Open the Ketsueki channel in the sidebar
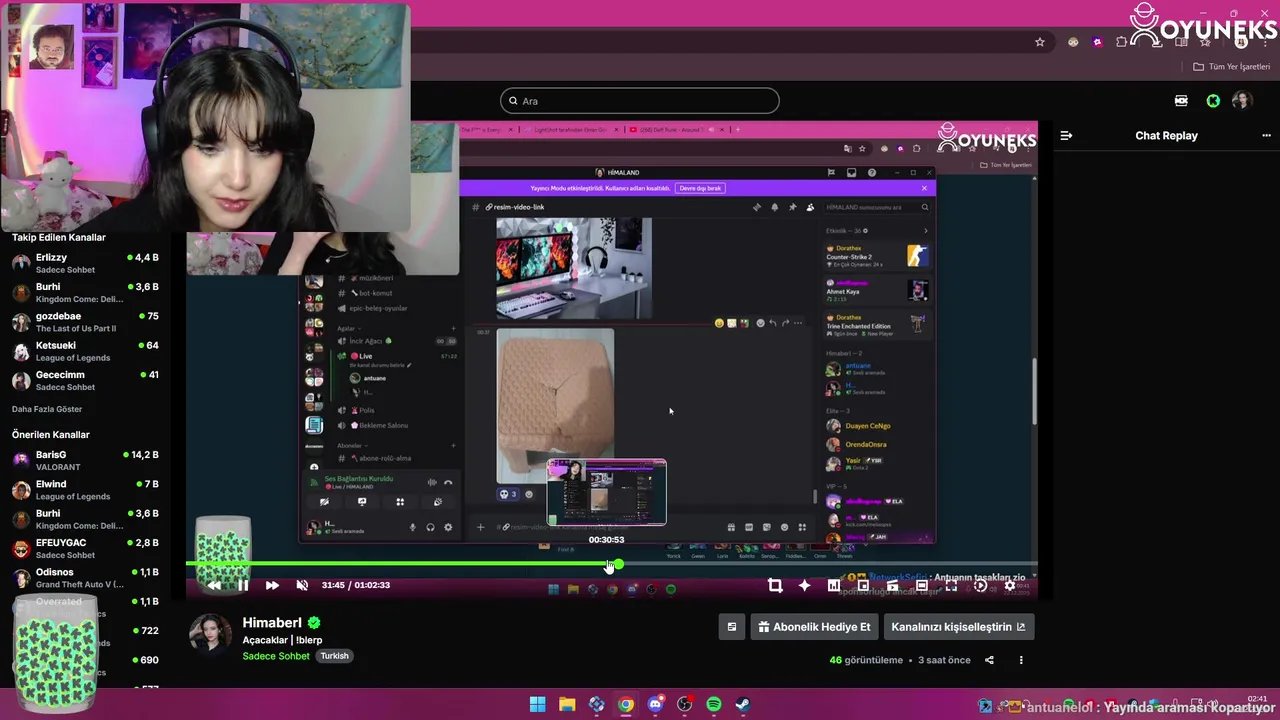Image resolution: width=1280 pixels, height=720 pixels. point(85,351)
